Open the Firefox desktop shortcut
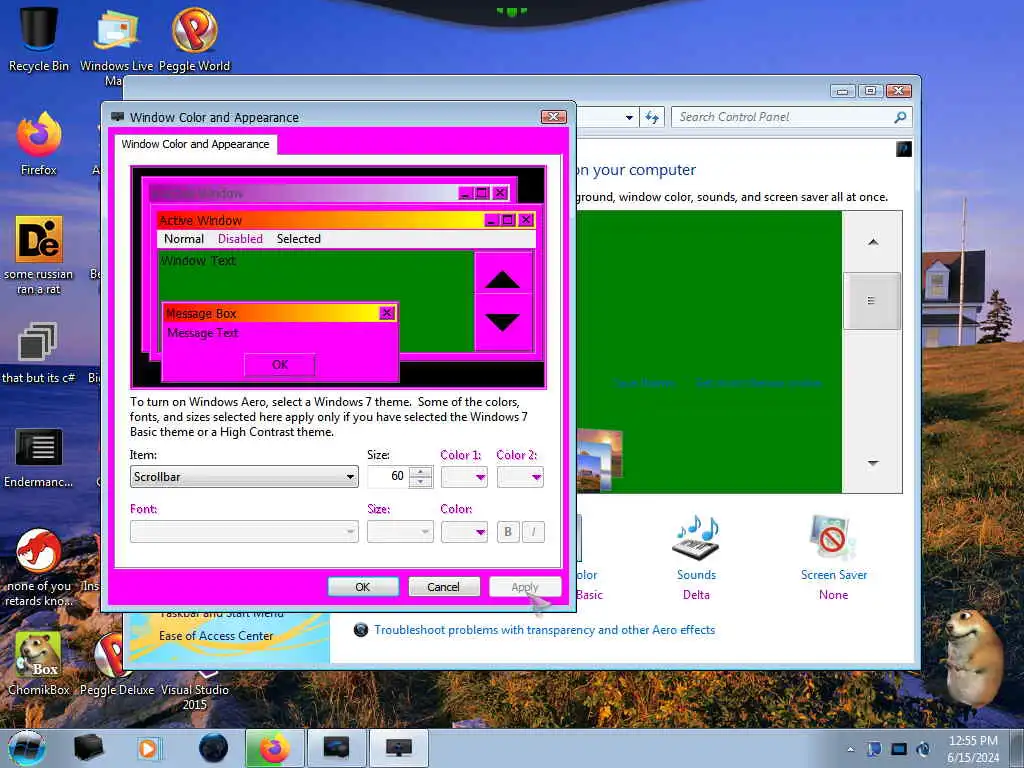1024x768 pixels. point(39,144)
